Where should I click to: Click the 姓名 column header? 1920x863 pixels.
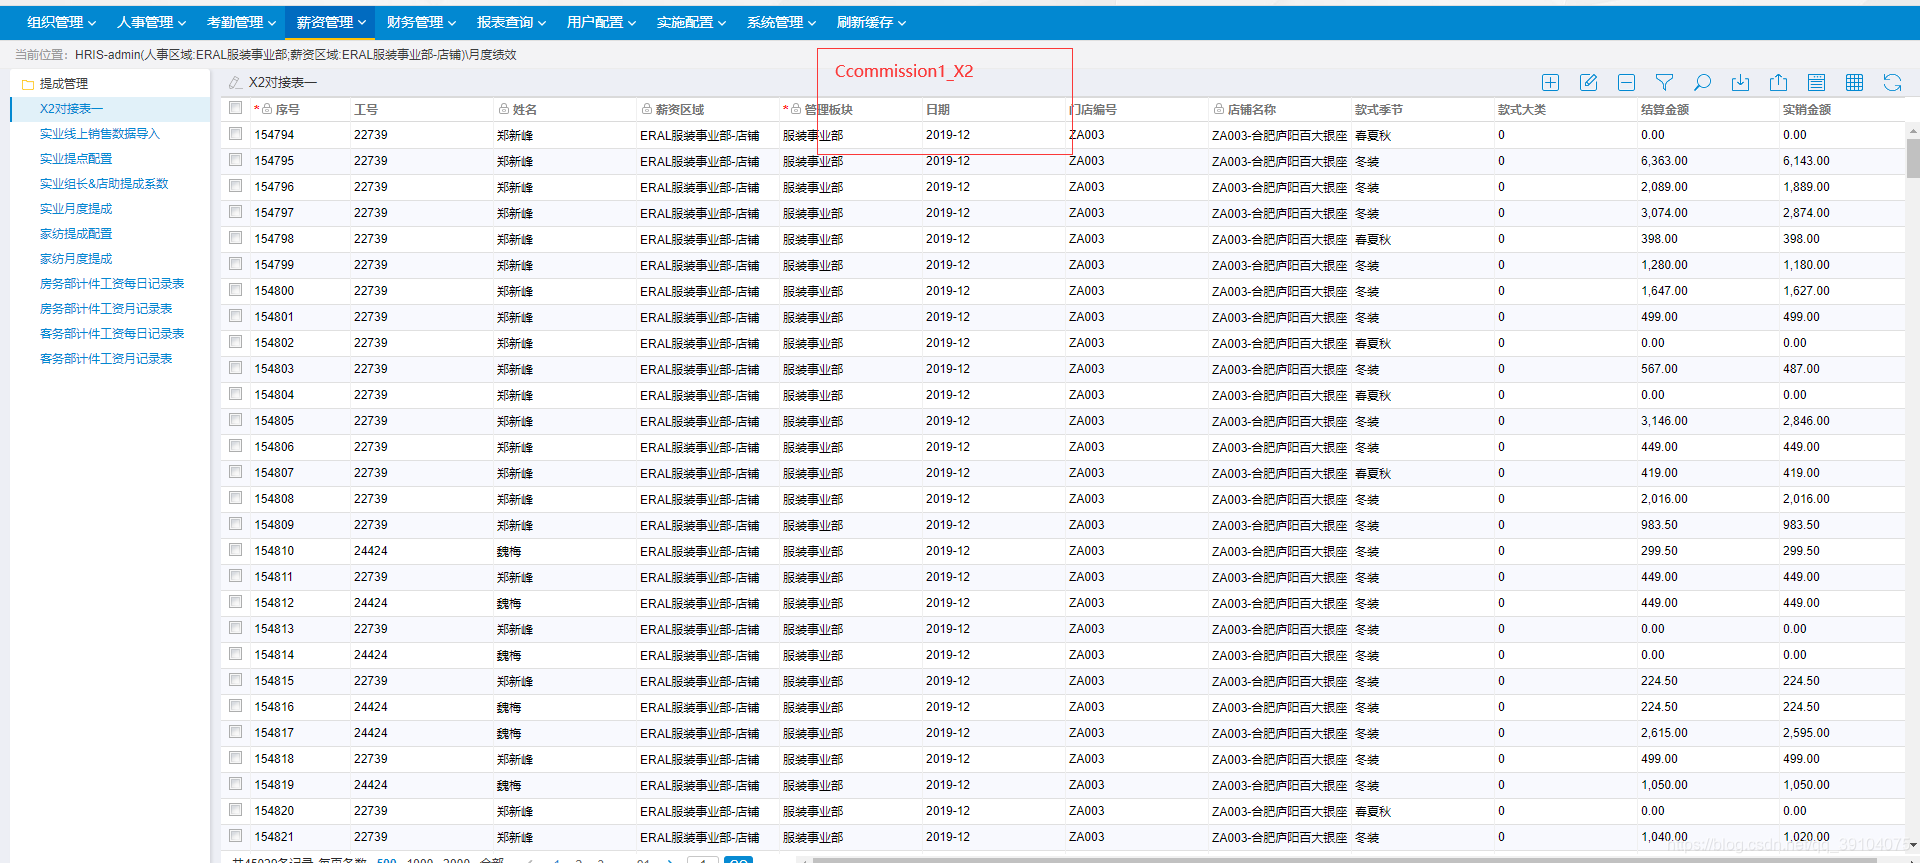pos(525,110)
